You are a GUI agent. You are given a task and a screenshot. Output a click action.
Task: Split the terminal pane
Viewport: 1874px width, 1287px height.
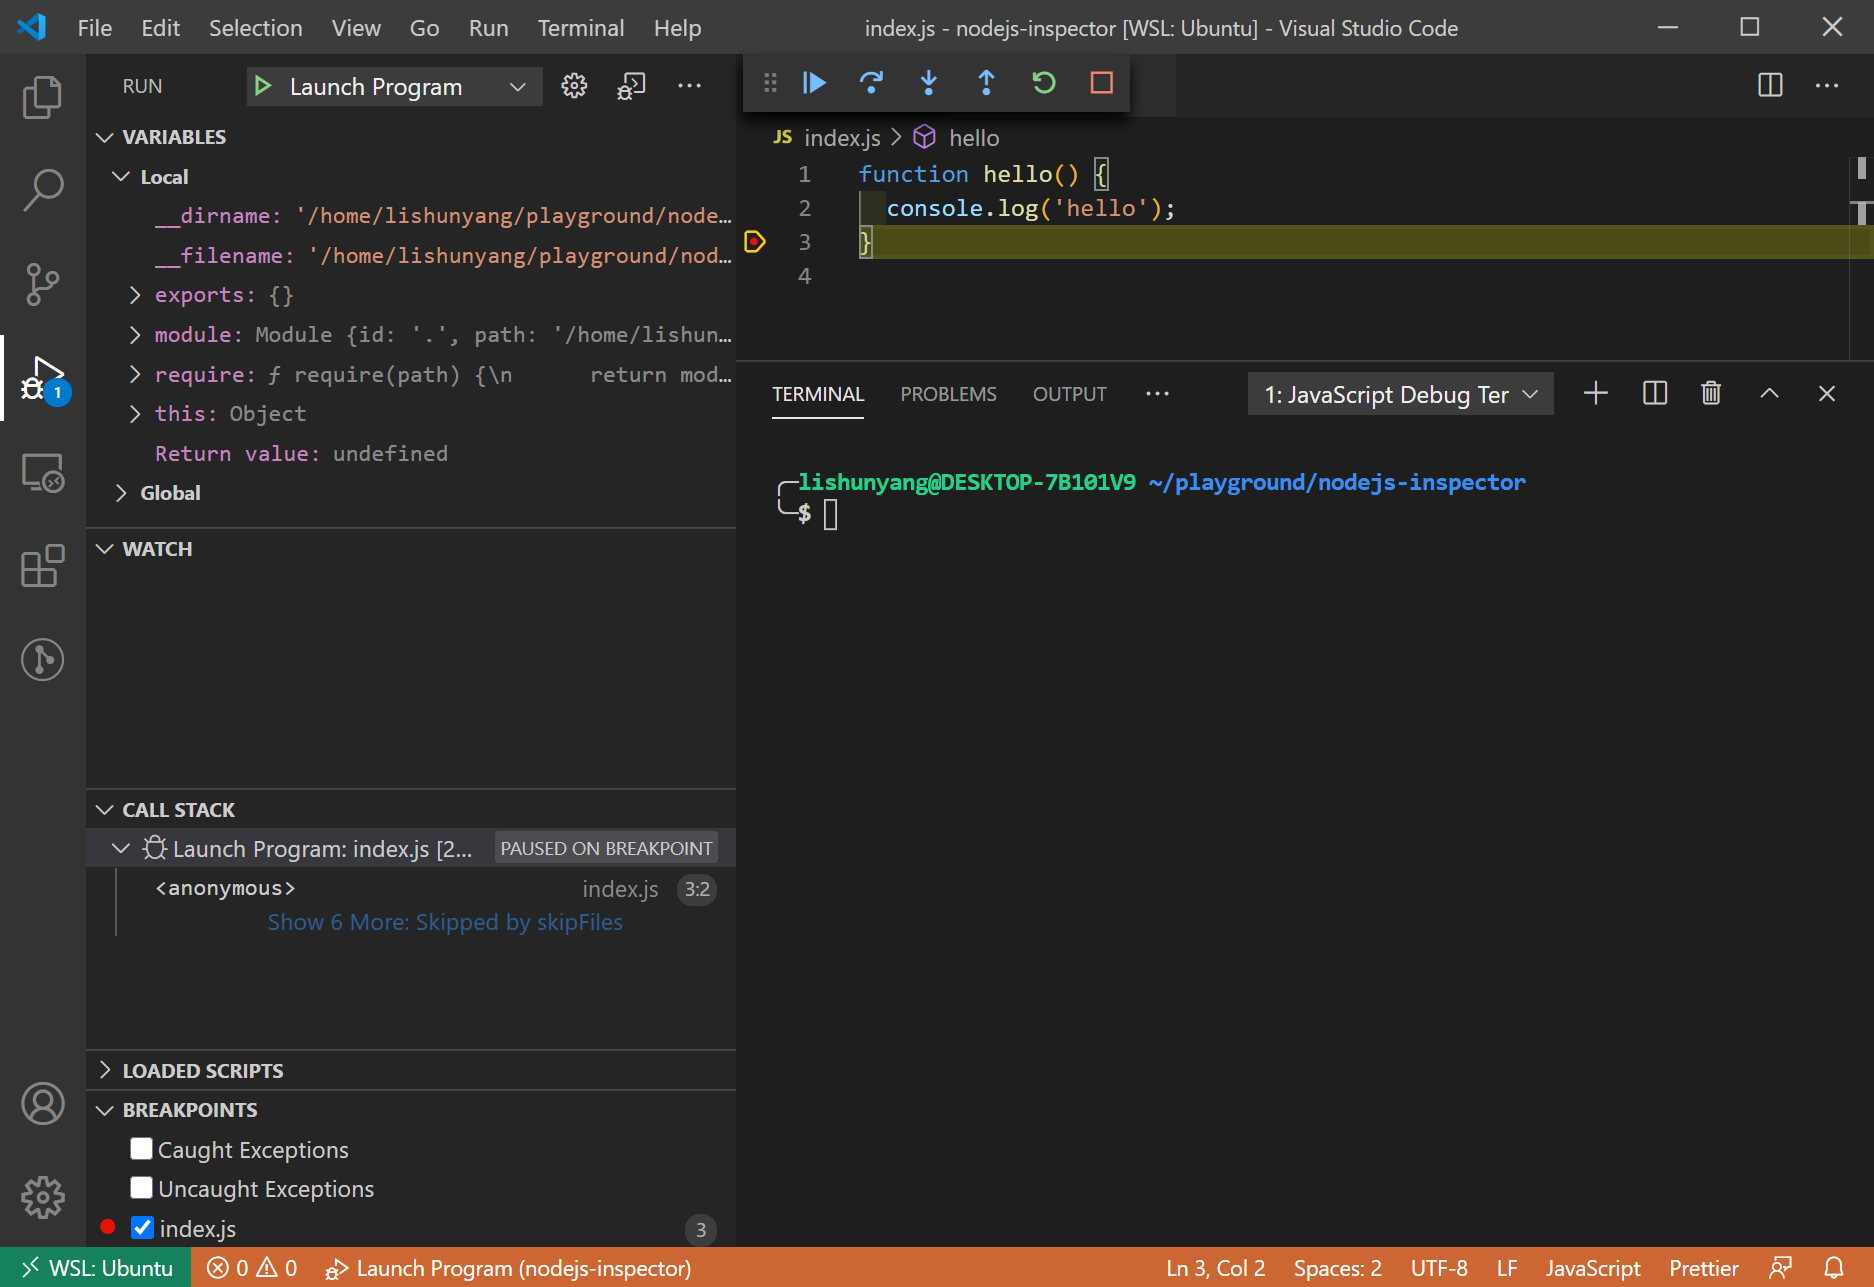pos(1655,394)
